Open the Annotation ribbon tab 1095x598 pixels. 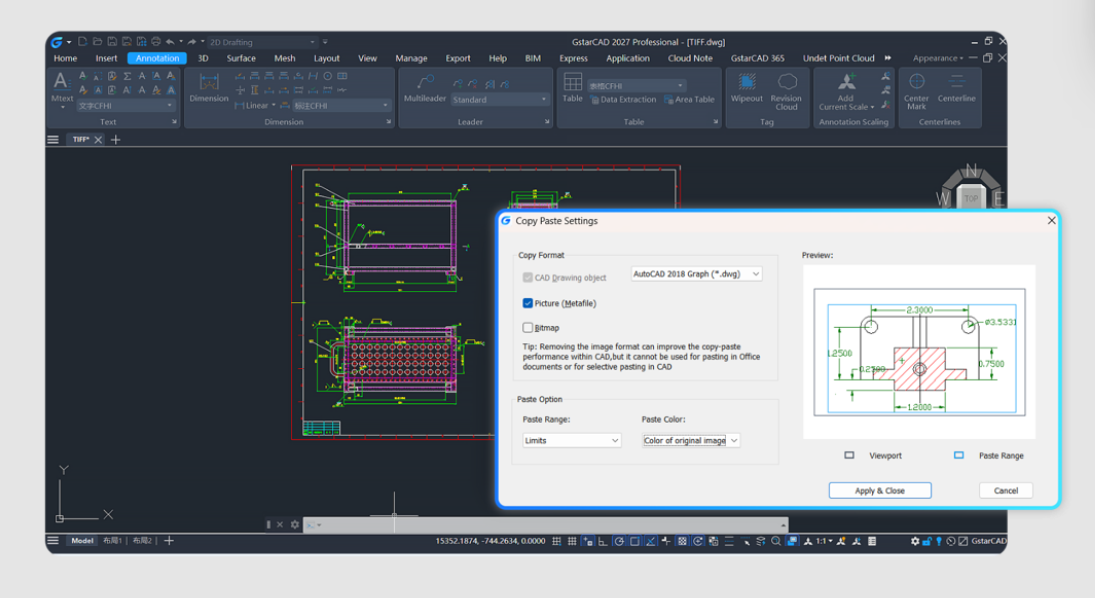tap(157, 58)
